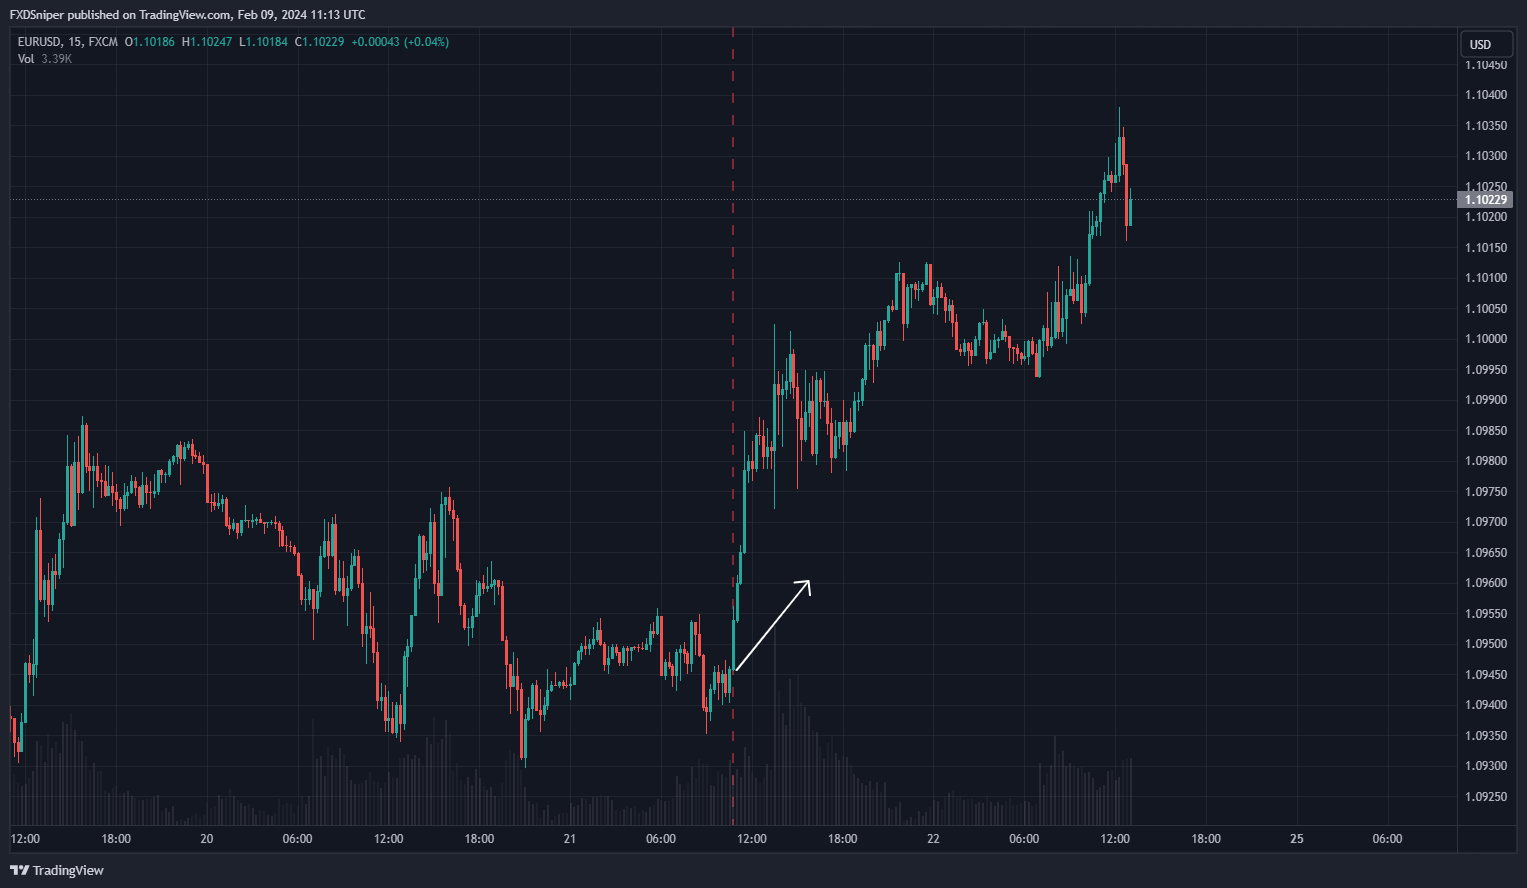
Task: Click the EURUSD symbol name
Action: point(39,42)
